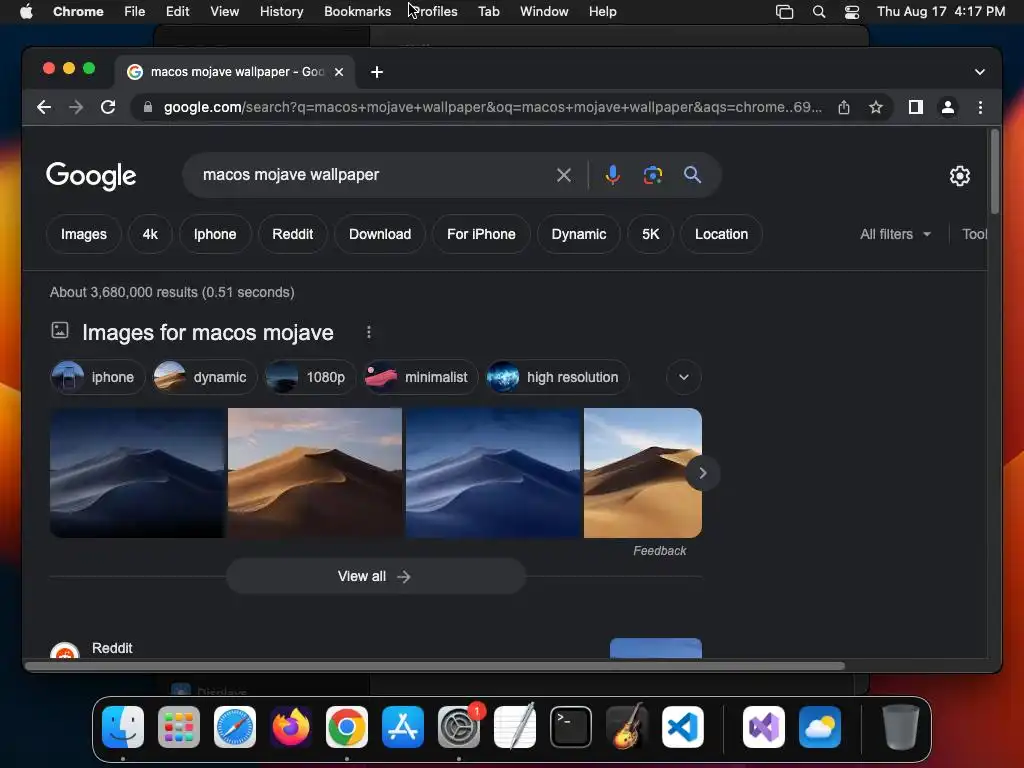Search by image with Google Lens icon
1024x768 pixels.
652,175
